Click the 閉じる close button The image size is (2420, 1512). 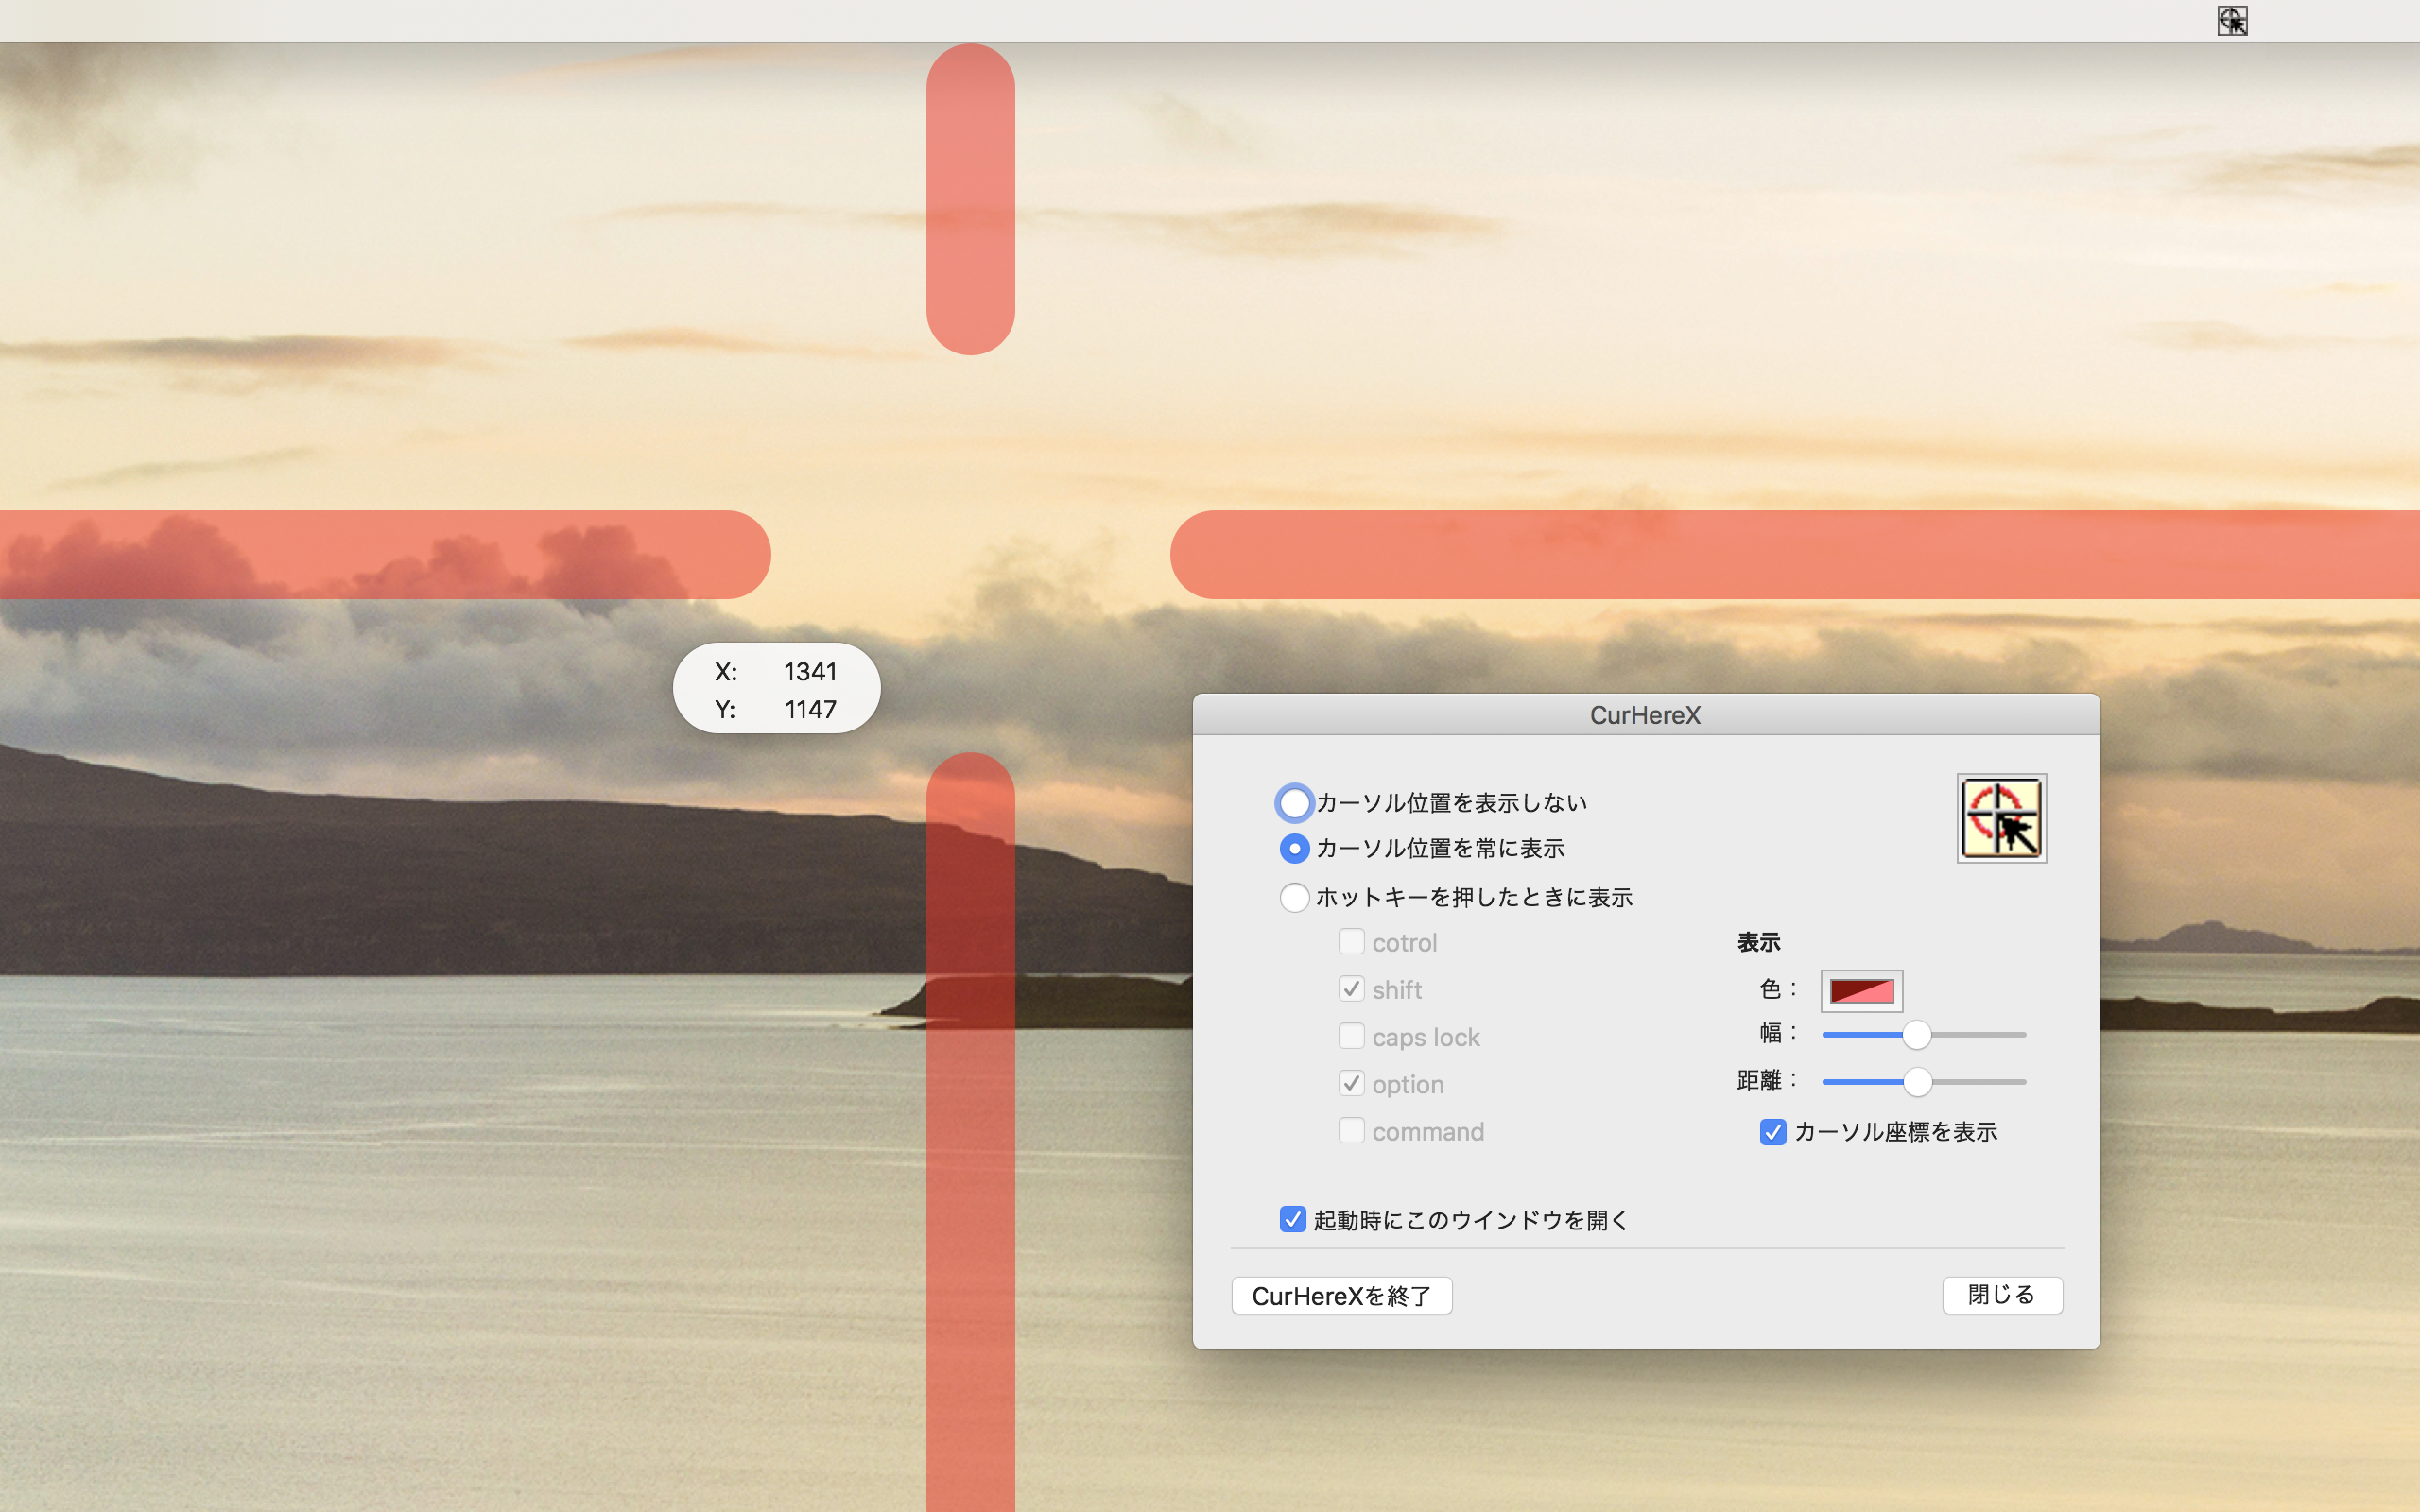pyautogui.click(x=2002, y=1296)
